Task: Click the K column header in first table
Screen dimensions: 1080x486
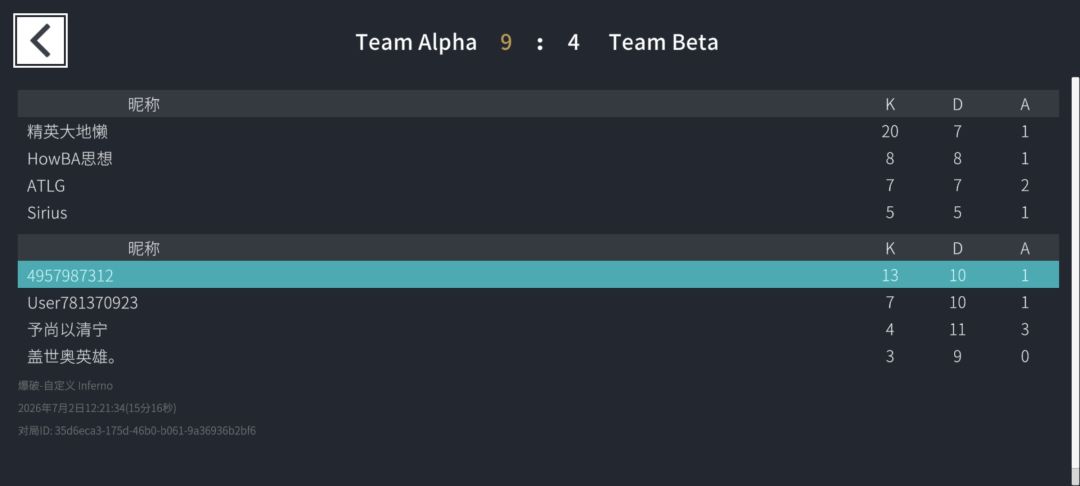Action: 890,105
